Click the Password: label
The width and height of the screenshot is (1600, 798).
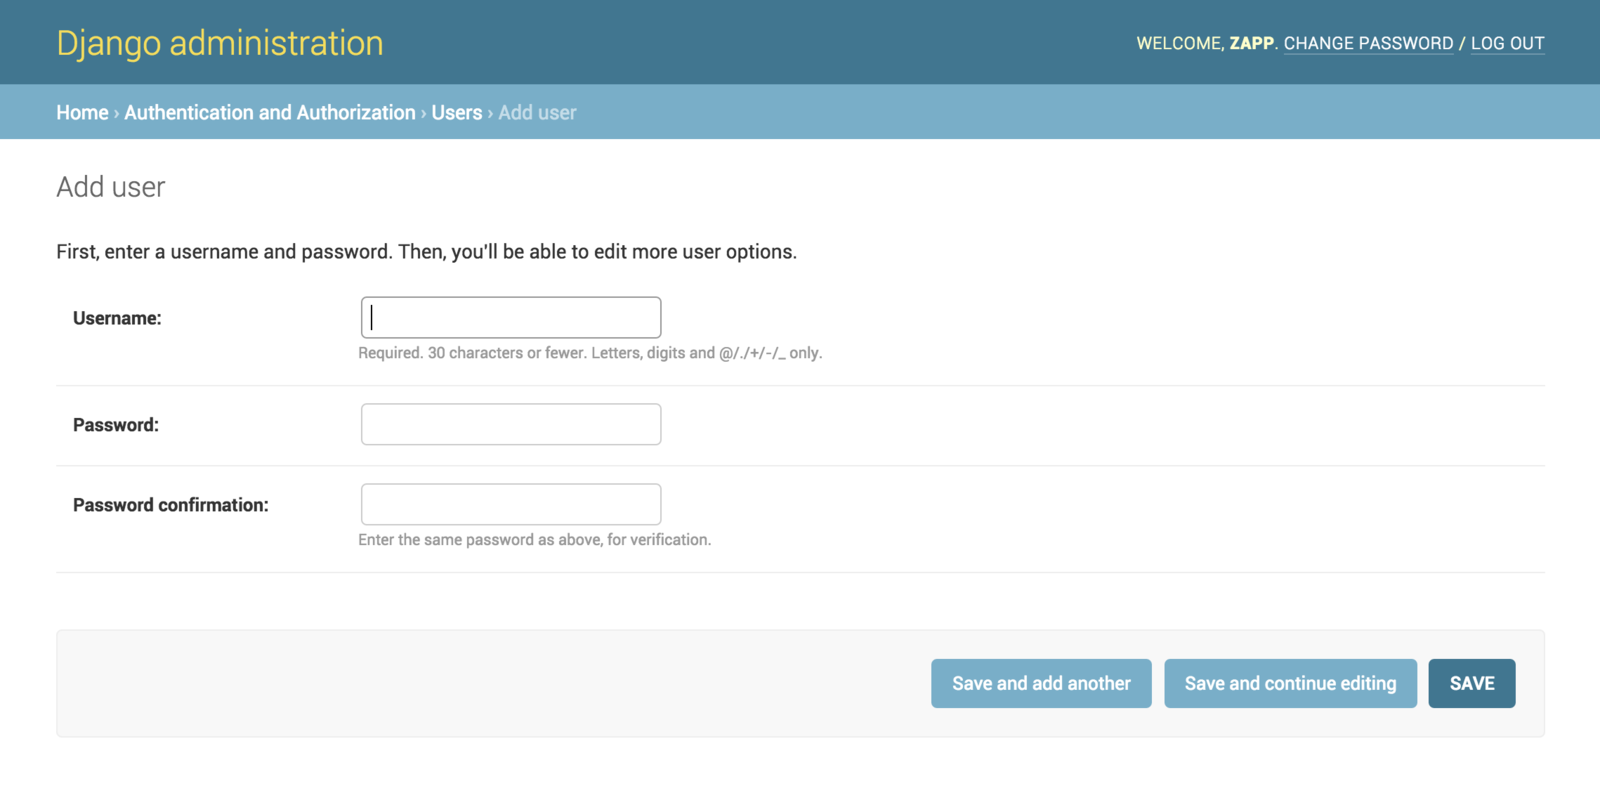(116, 425)
